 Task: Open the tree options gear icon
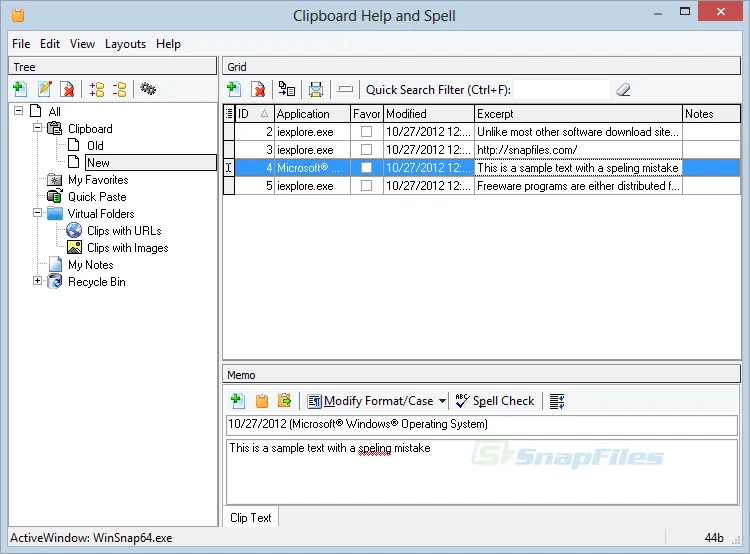[148, 89]
